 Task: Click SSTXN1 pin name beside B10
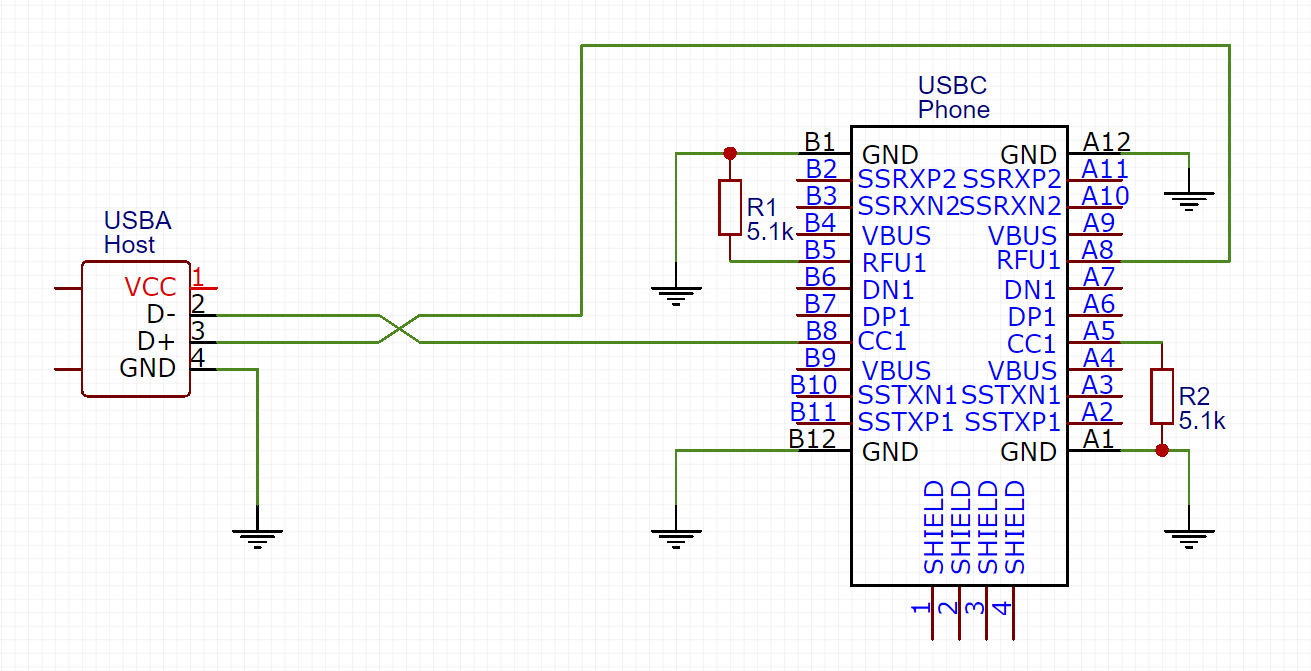(908, 395)
